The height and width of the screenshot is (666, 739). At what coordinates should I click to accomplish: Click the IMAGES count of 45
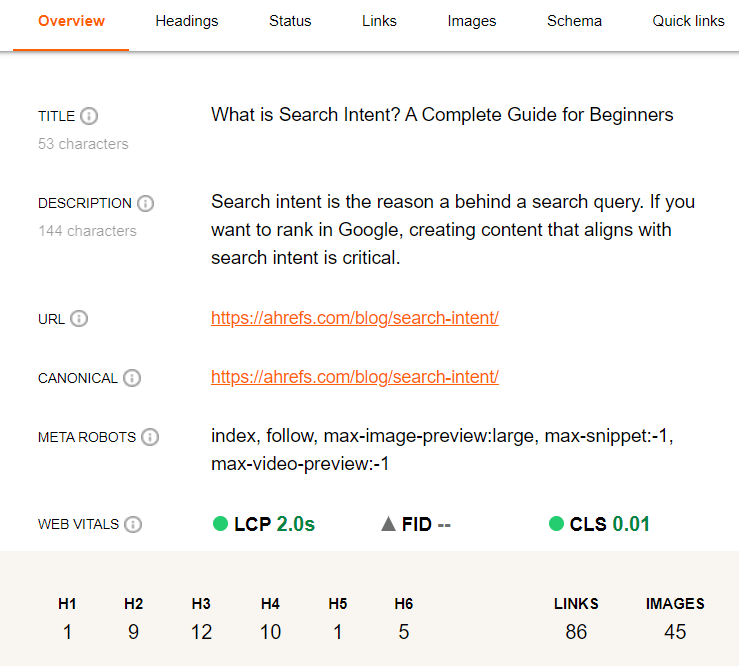pyautogui.click(x=675, y=631)
